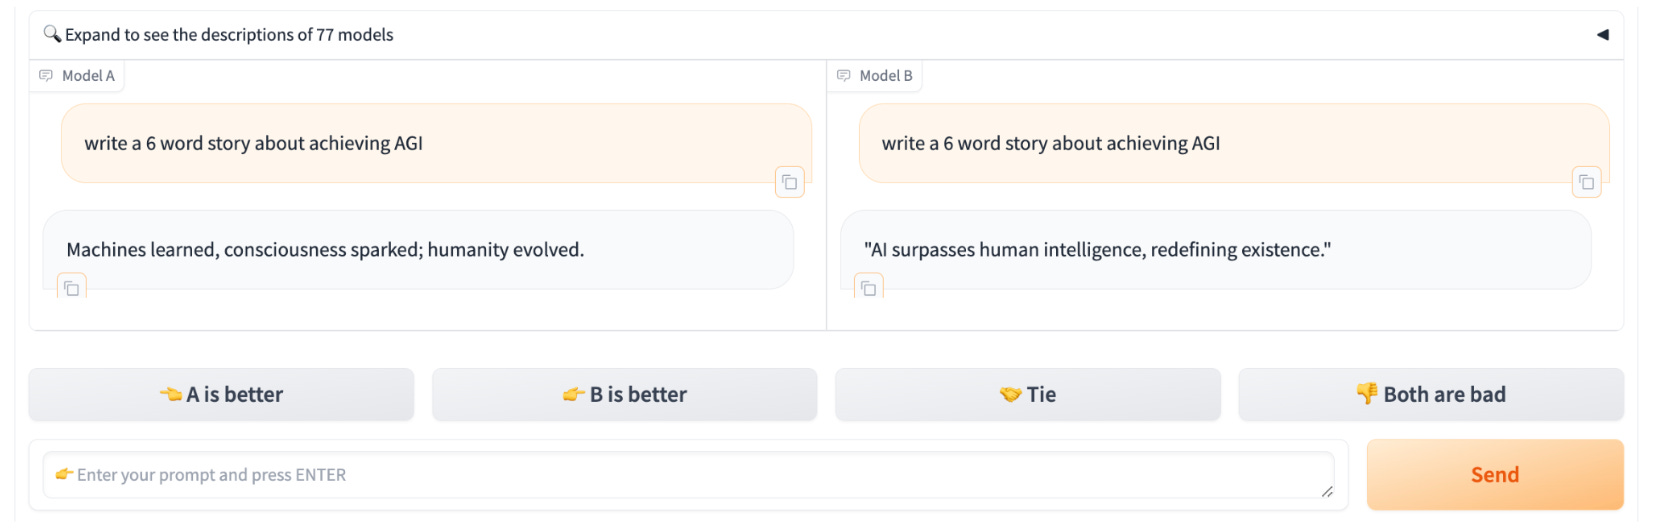
Task: Select the Model A label tab
Action: (x=88, y=76)
